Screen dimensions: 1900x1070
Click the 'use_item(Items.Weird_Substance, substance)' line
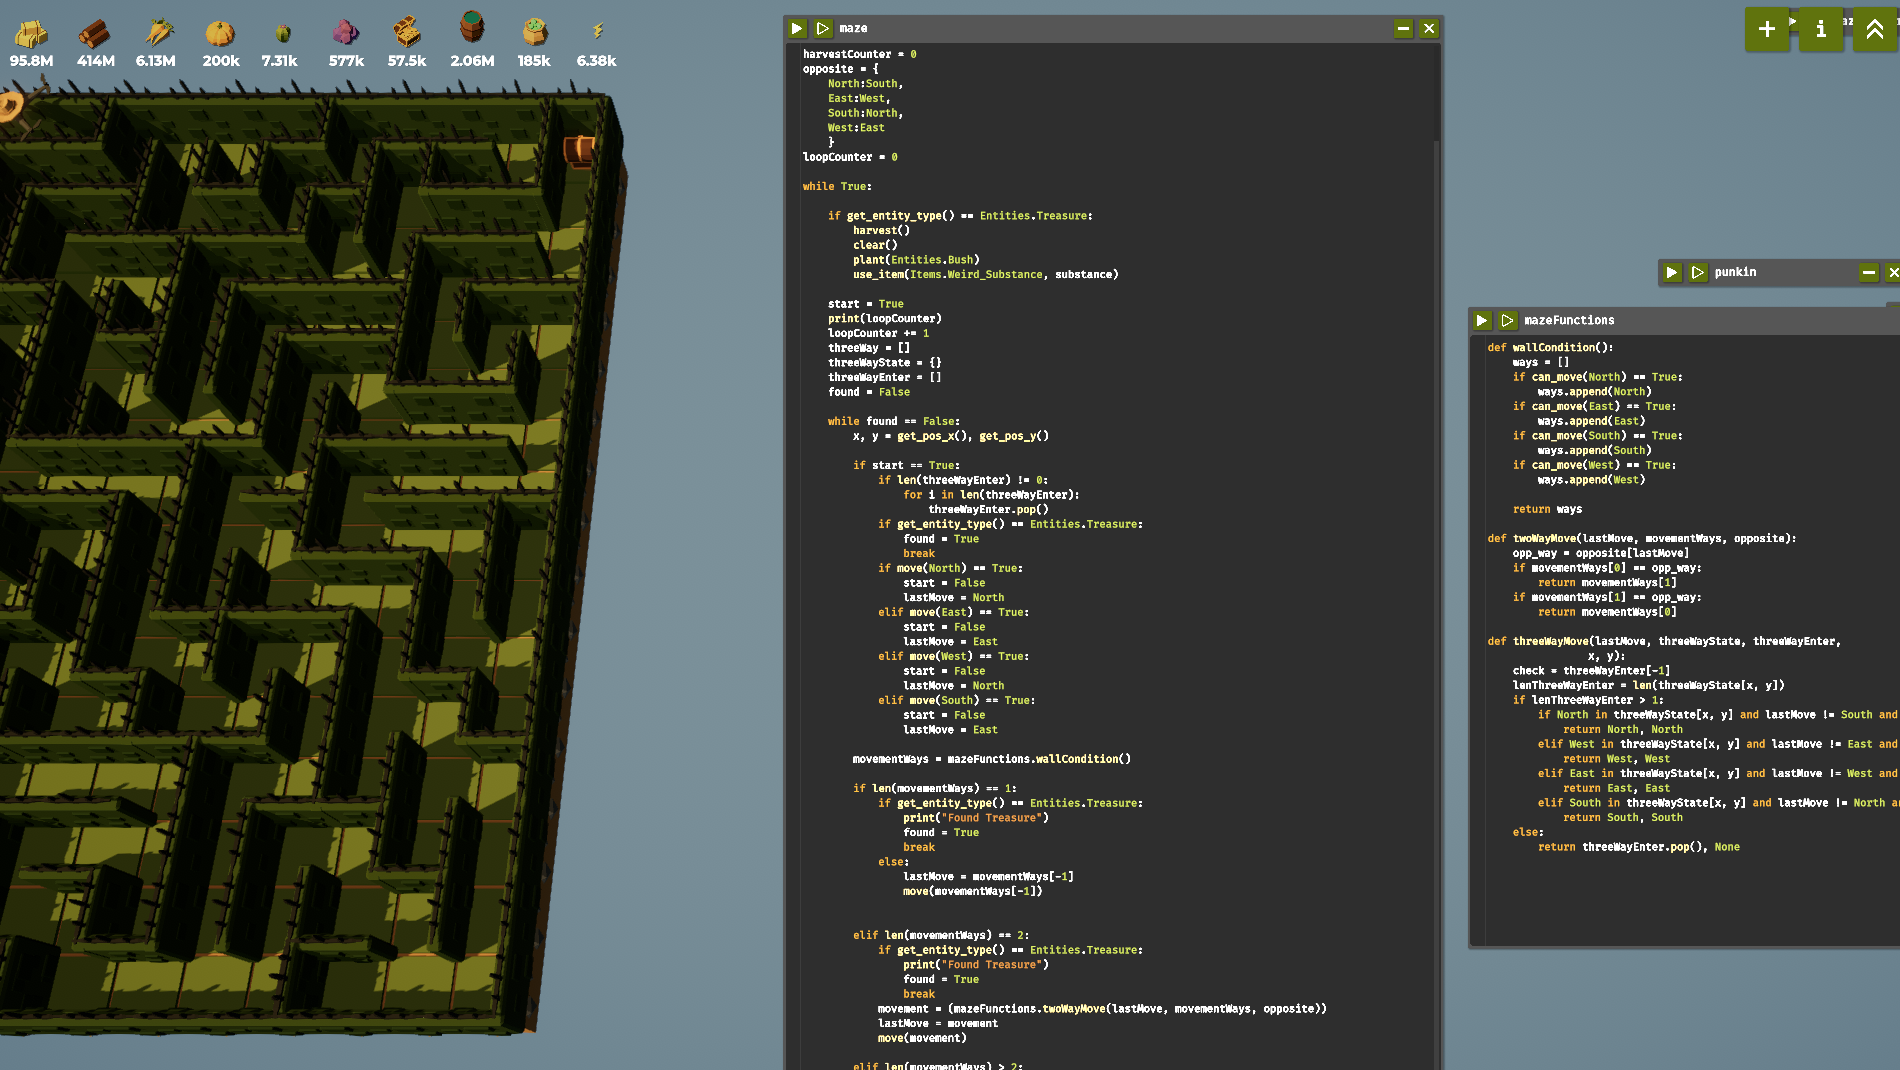[985, 274]
